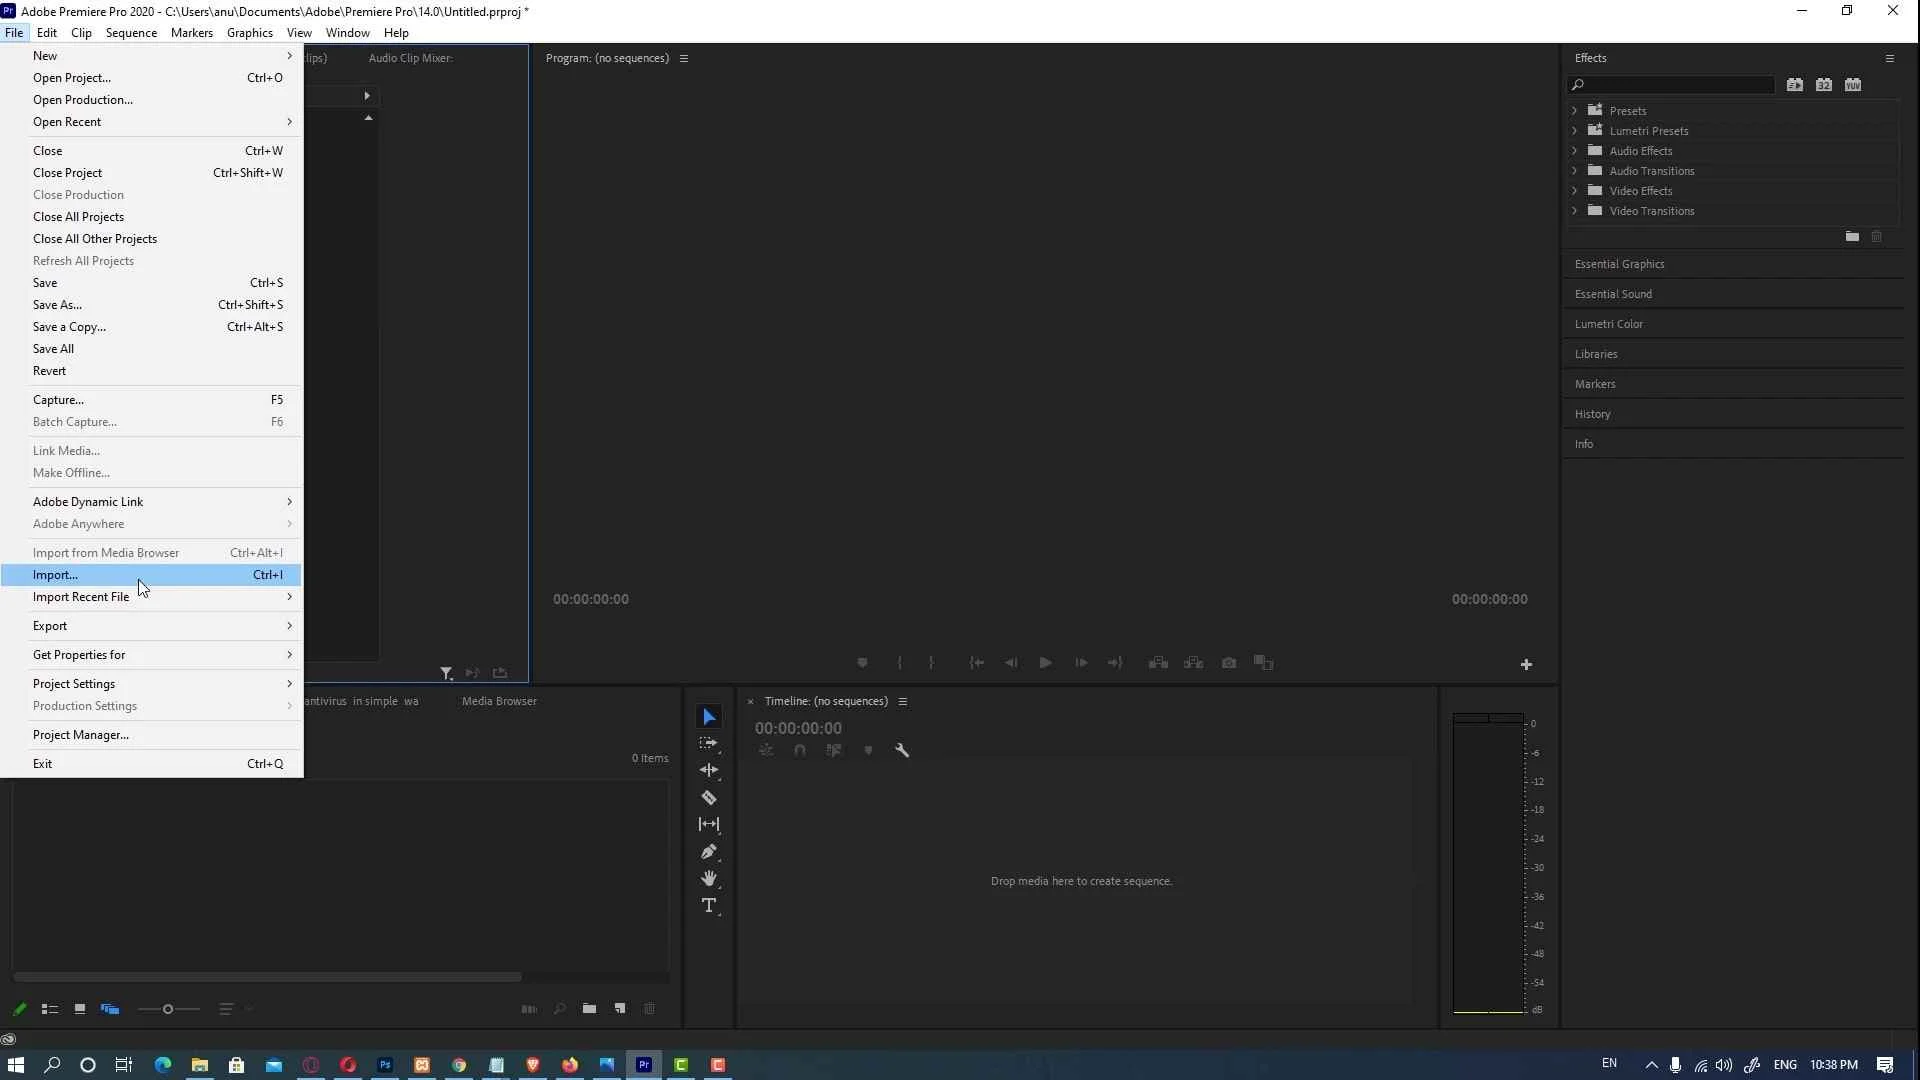
Task: Open Effects panel menu
Action: [1889, 58]
